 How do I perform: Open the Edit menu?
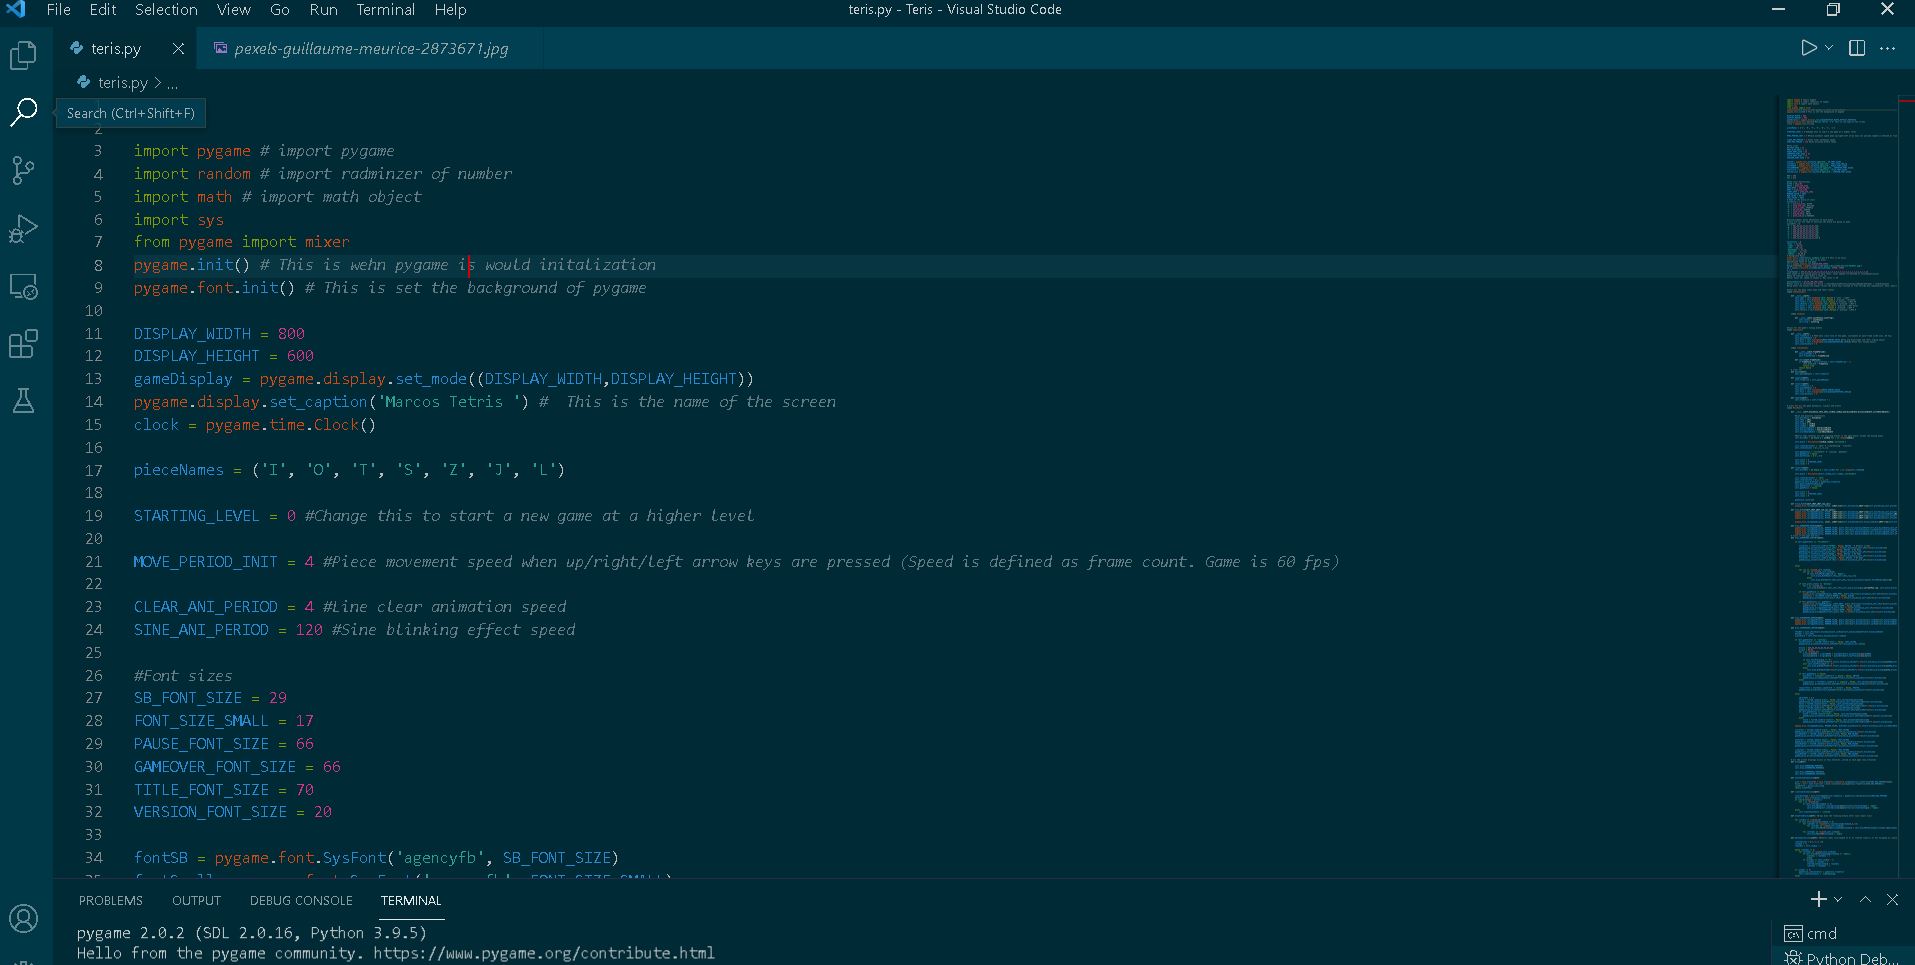103,10
